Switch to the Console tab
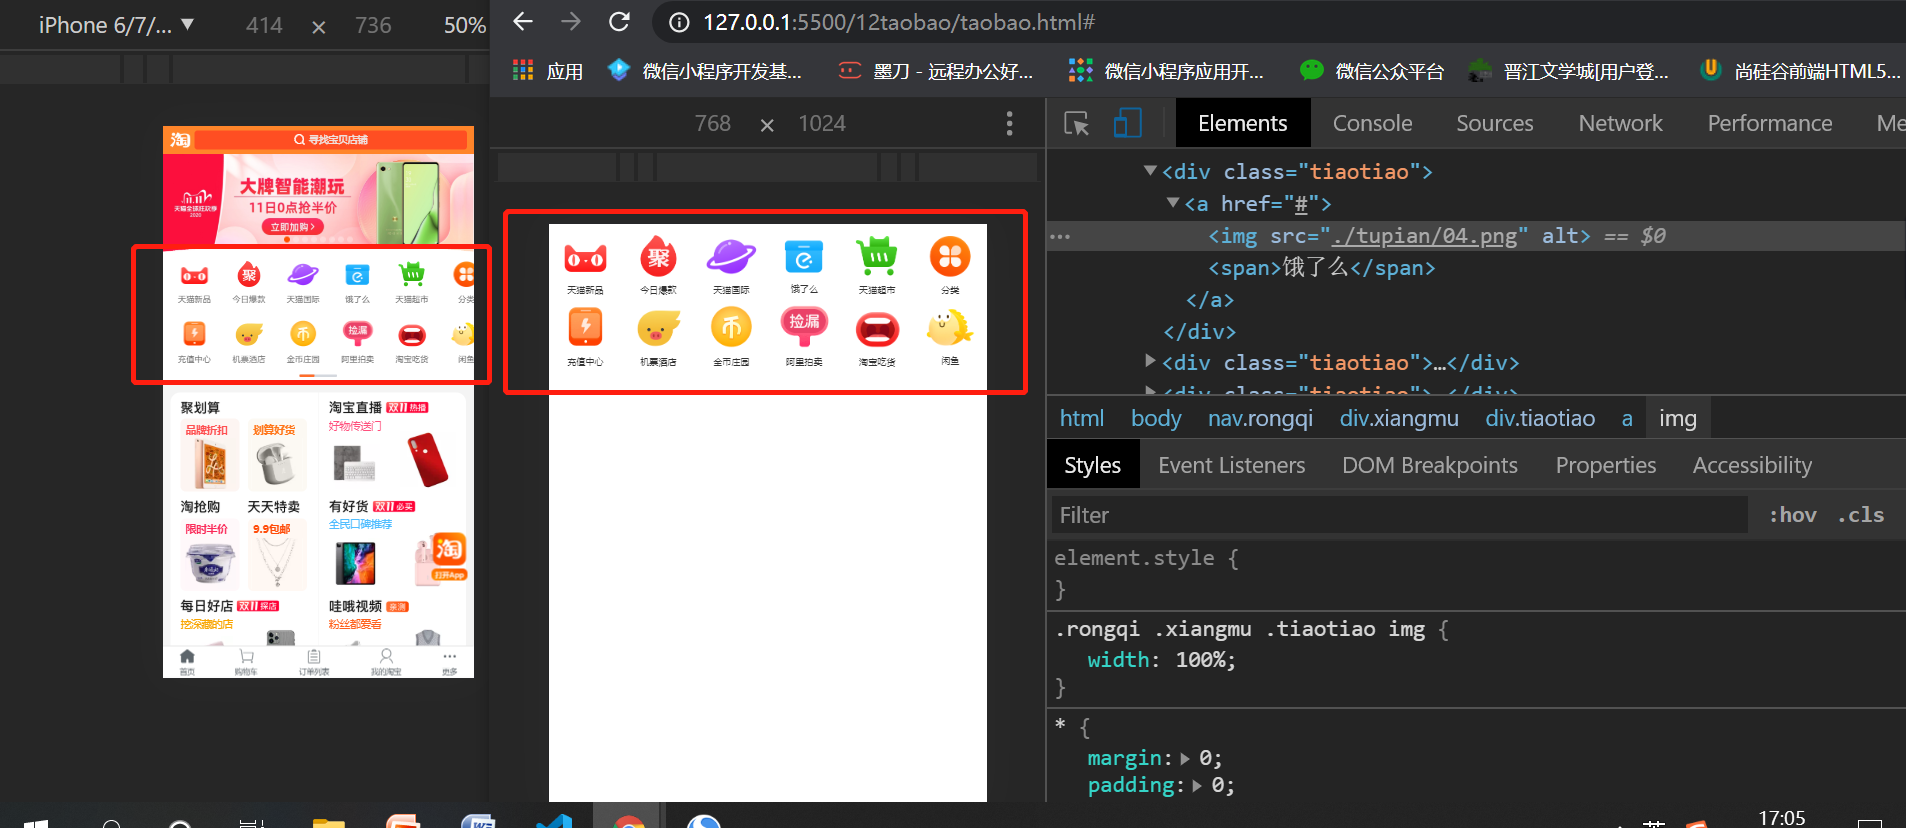Viewport: 1906px width, 828px height. point(1372,123)
